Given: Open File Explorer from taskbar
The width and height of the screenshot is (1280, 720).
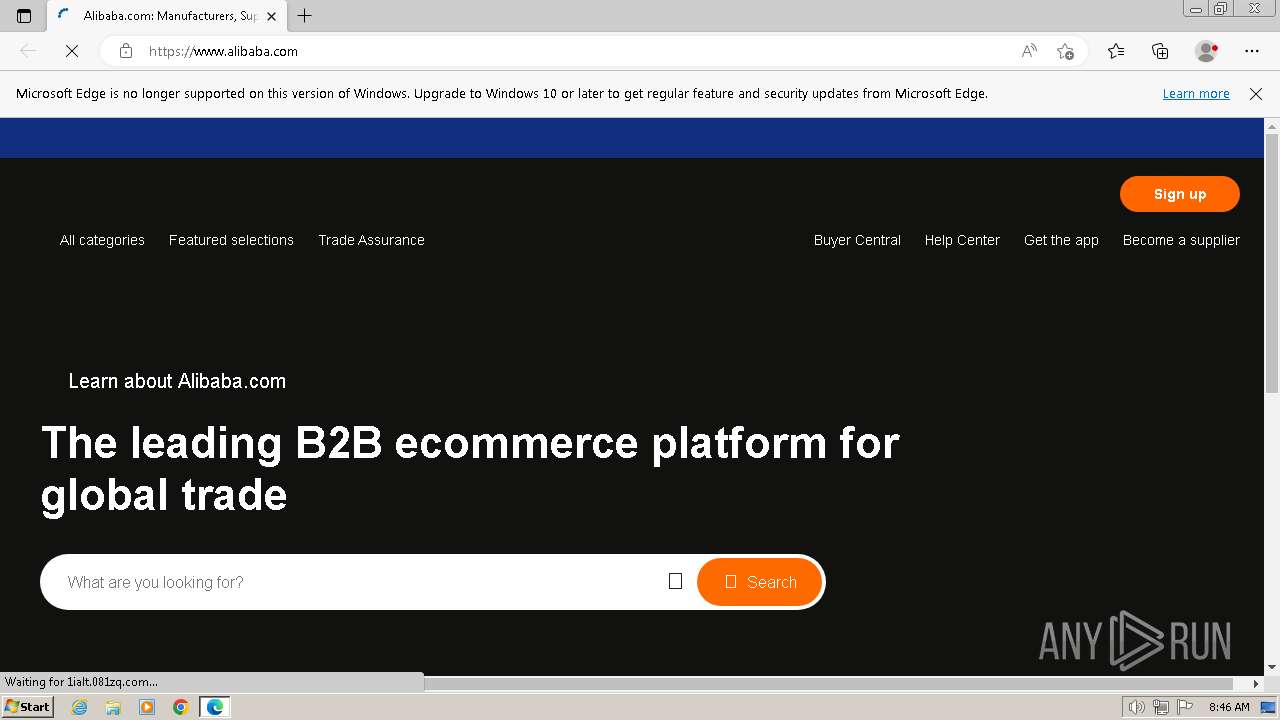Looking at the screenshot, I should [x=113, y=707].
